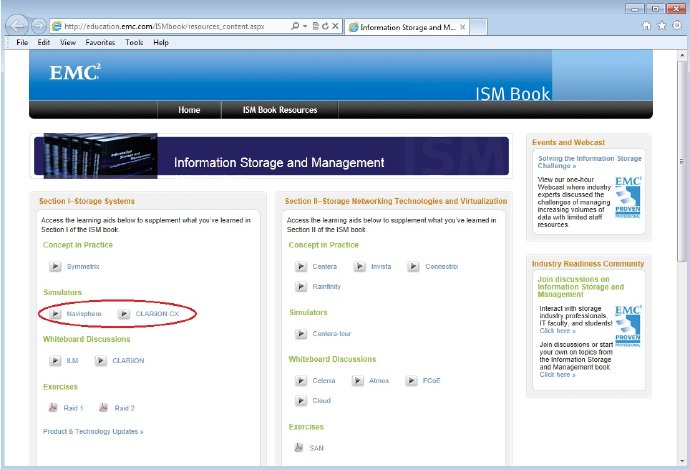Play the Celerra whiteboard icon
The width and height of the screenshot is (690, 469).
pyautogui.click(x=301, y=380)
